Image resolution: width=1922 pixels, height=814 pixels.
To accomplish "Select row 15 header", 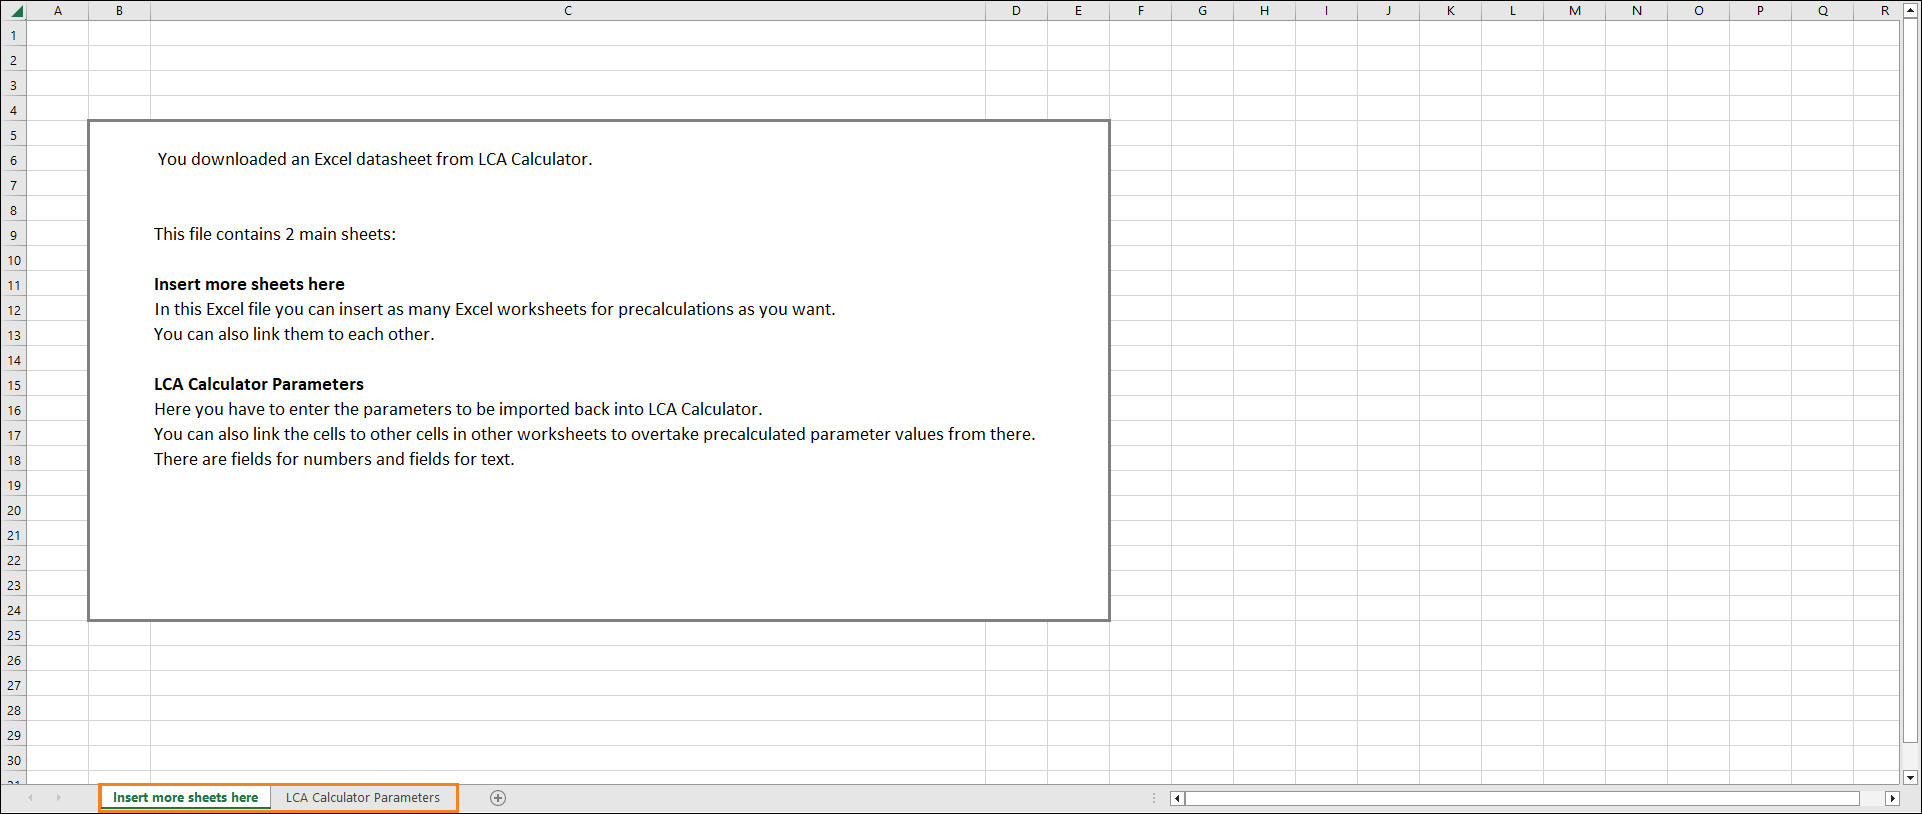I will (14, 385).
